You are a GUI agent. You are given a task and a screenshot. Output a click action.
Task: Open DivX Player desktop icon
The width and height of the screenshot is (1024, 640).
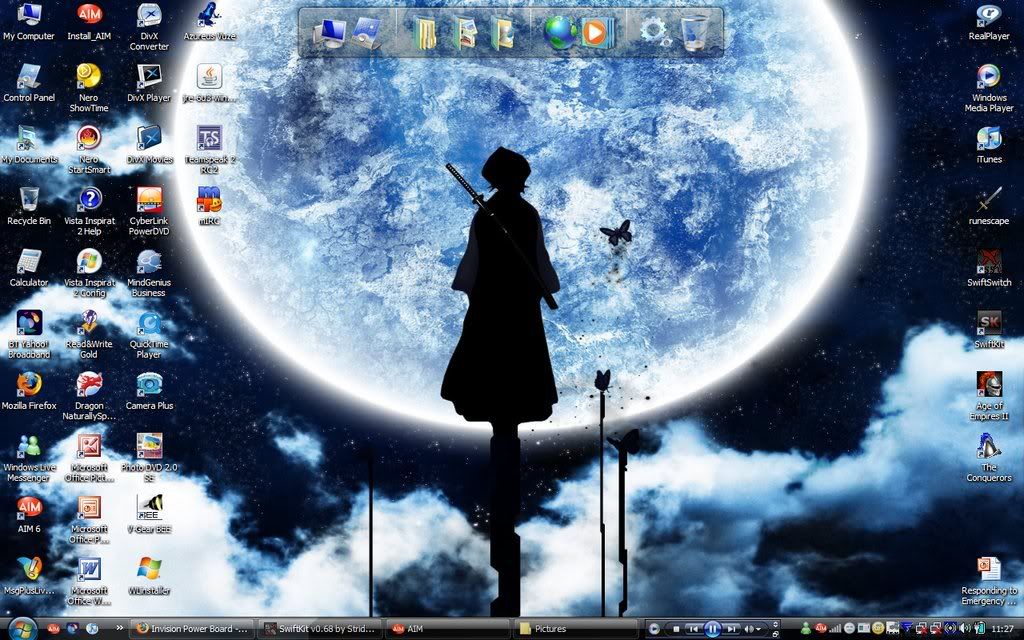coord(149,84)
